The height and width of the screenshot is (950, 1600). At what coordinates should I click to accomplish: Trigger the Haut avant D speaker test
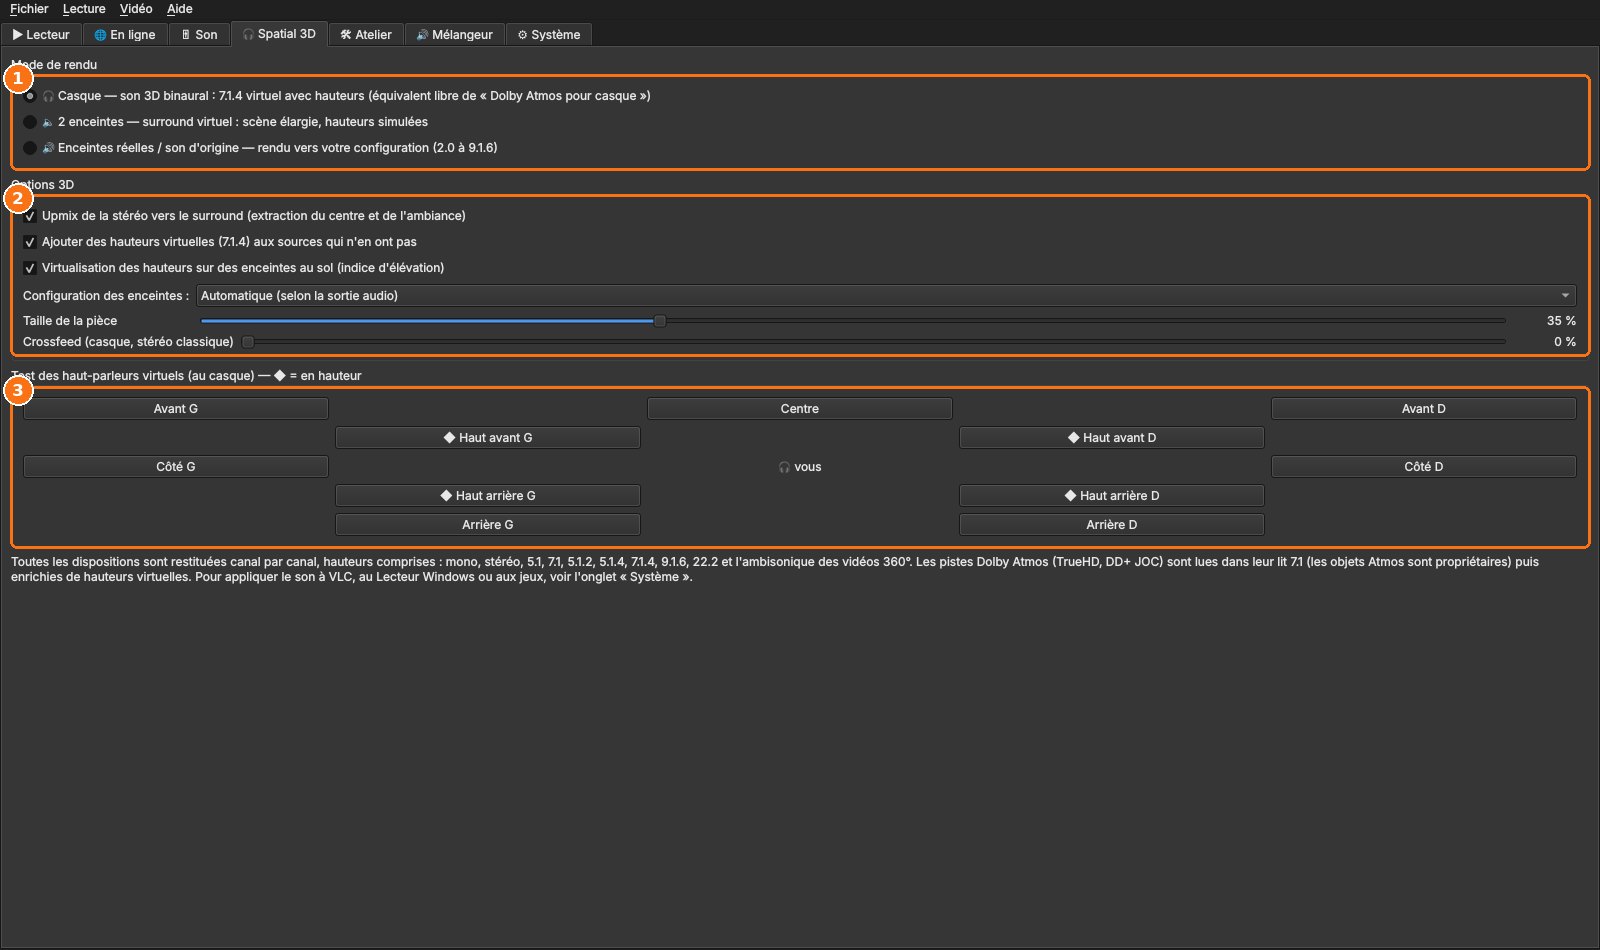1112,438
